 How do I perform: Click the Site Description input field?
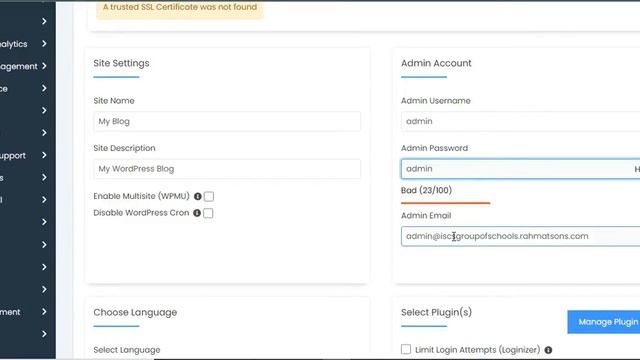pos(227,169)
